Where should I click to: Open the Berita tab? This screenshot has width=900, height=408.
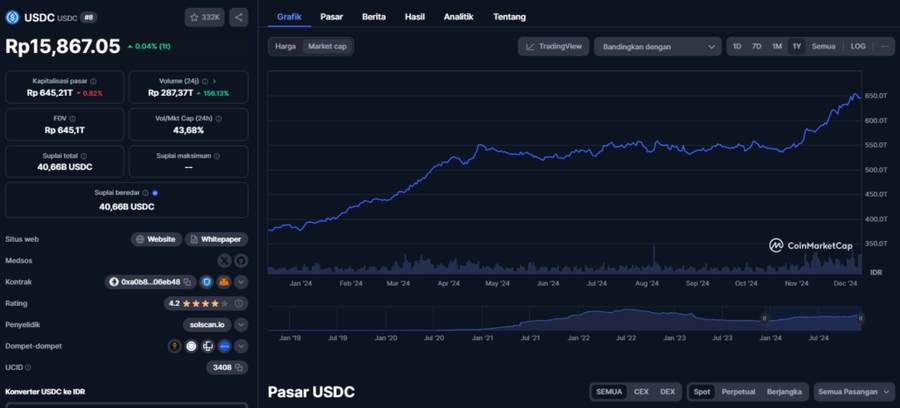[374, 17]
